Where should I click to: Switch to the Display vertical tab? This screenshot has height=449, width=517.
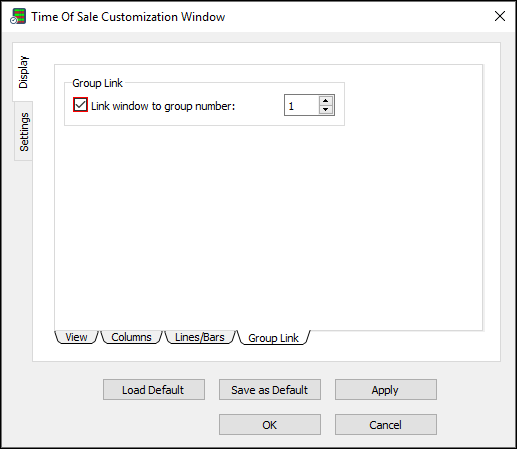click(23, 72)
